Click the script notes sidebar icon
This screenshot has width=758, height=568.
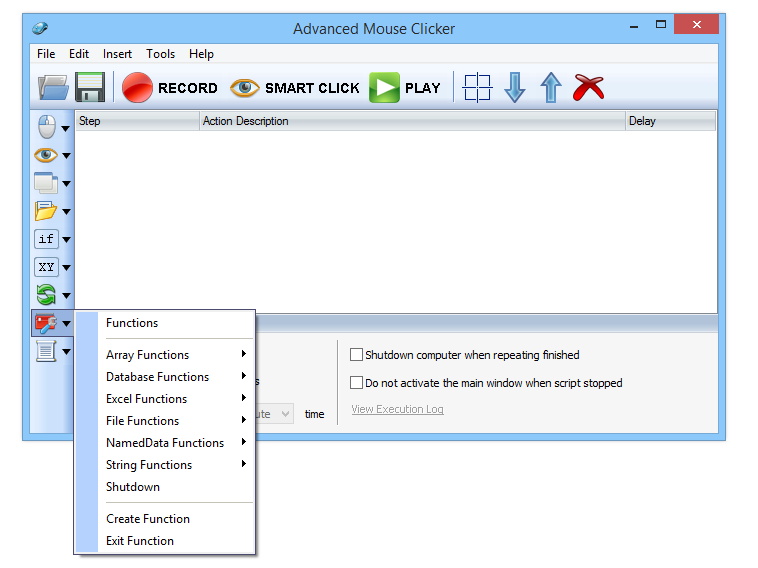coord(46,350)
